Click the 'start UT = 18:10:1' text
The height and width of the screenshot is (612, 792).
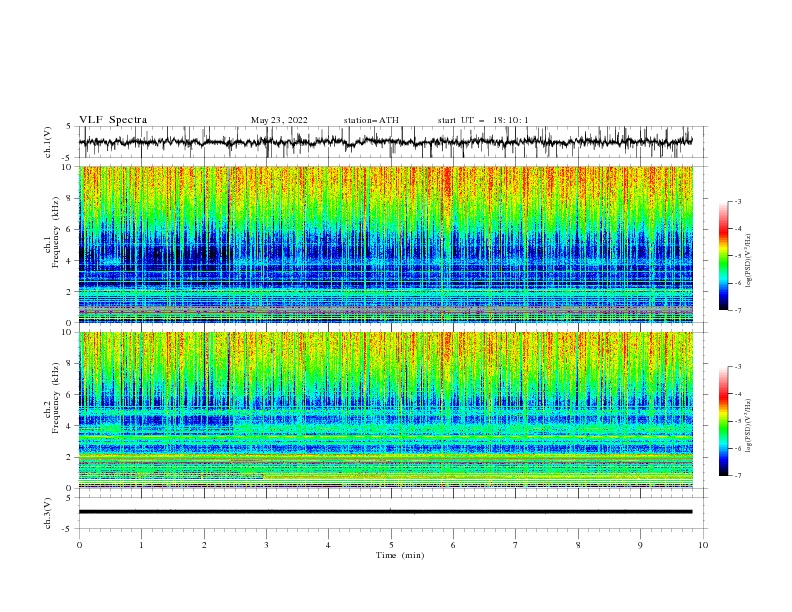point(483,120)
